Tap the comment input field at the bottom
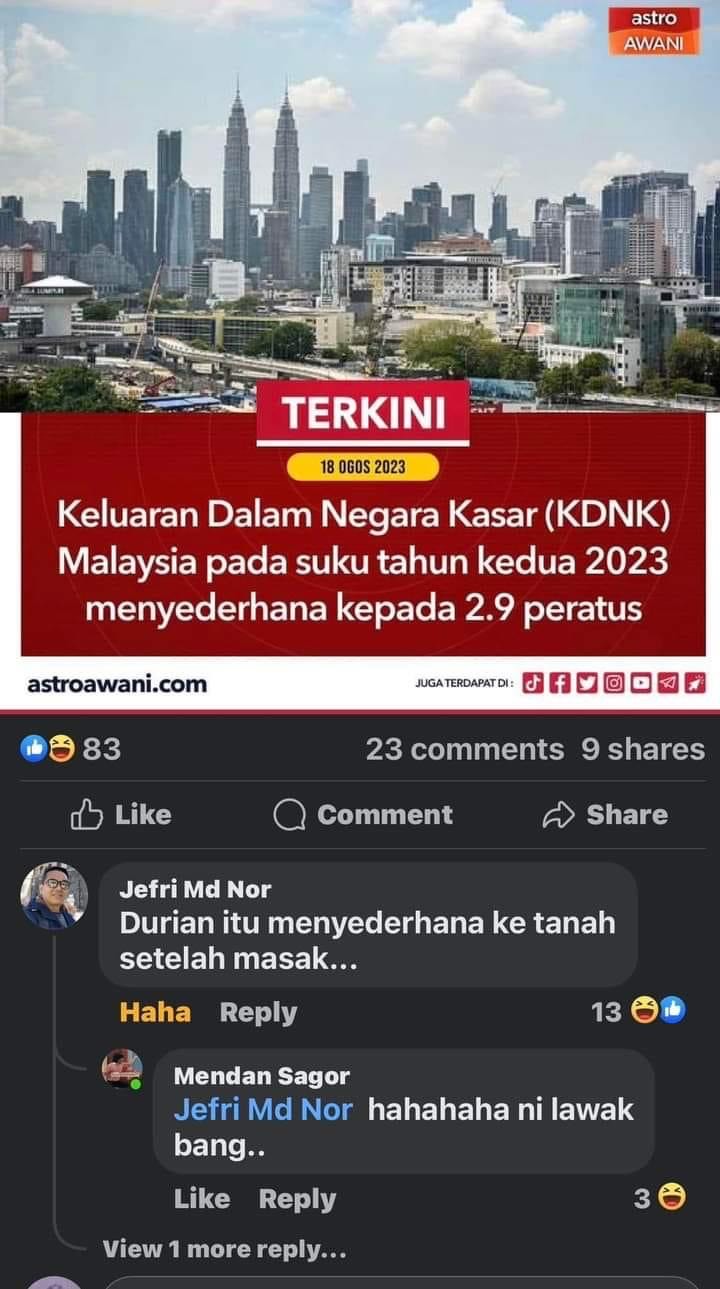The image size is (720, 1289). pyautogui.click(x=400, y=1282)
